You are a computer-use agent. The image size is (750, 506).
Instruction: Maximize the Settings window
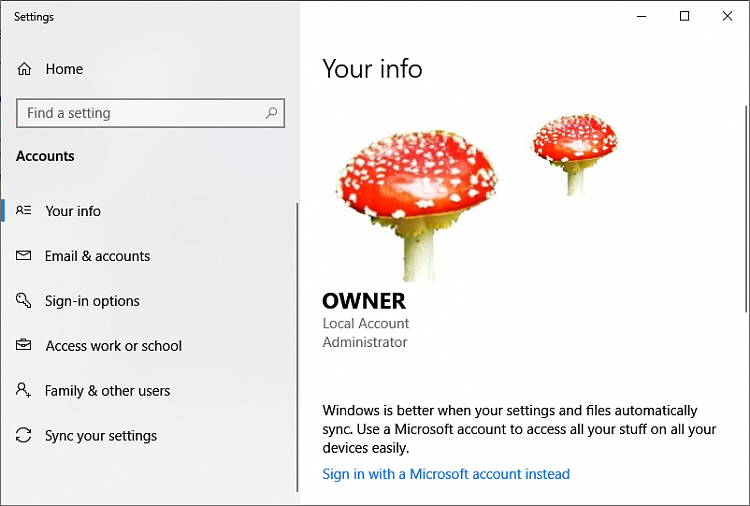tap(684, 16)
